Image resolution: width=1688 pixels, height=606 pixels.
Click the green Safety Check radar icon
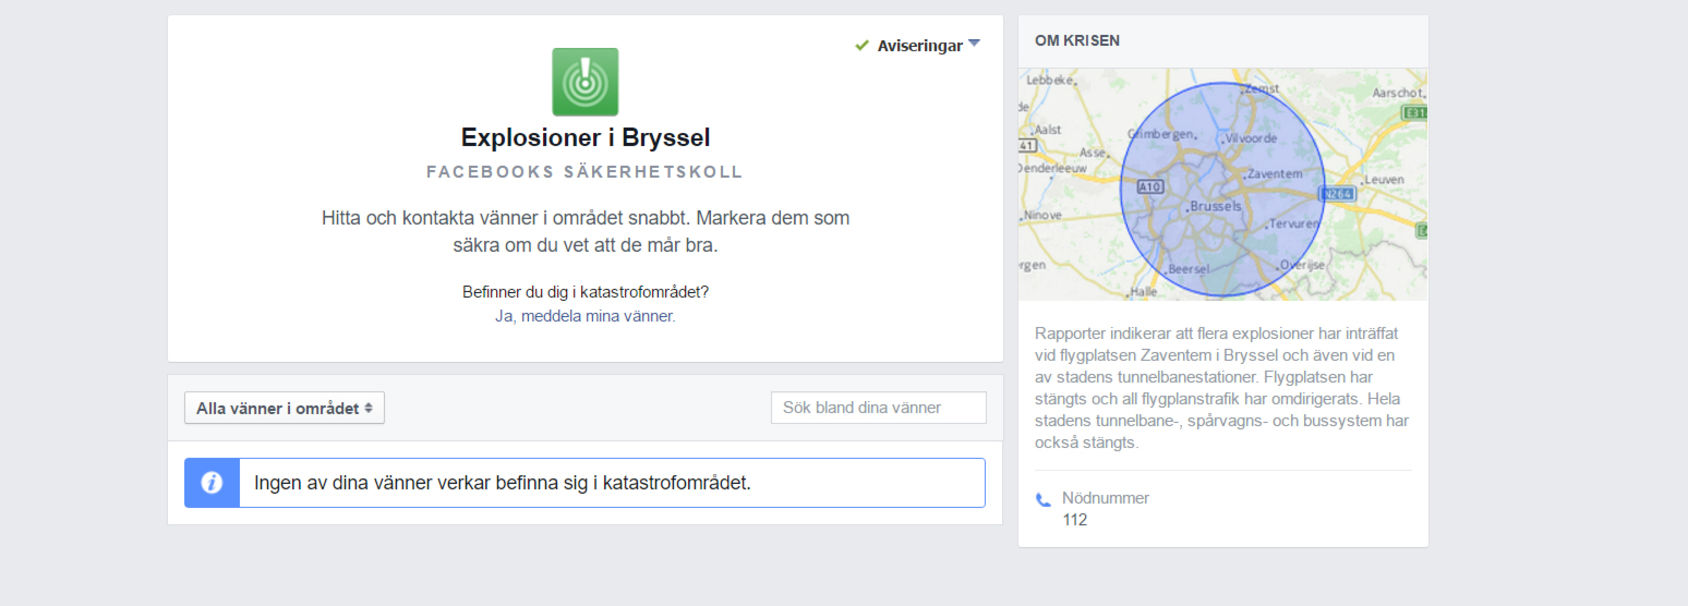585,82
